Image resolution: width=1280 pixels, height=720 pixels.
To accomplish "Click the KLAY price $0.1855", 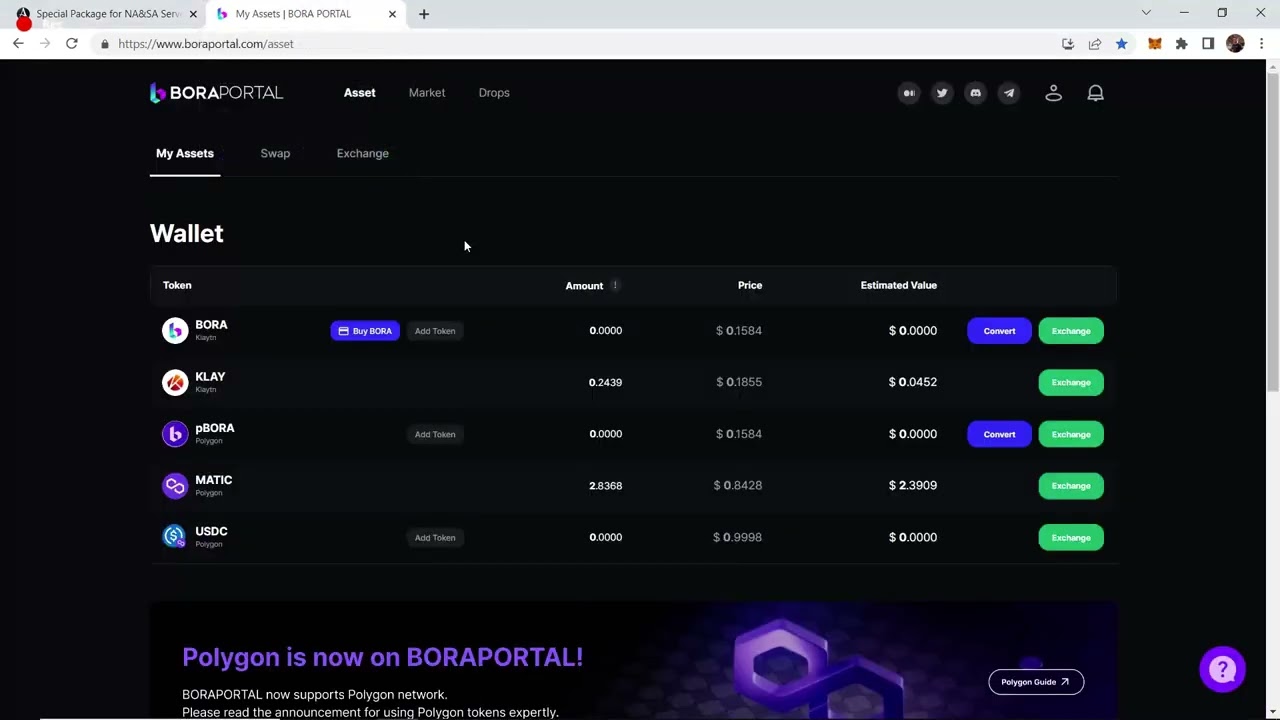I will click(739, 382).
